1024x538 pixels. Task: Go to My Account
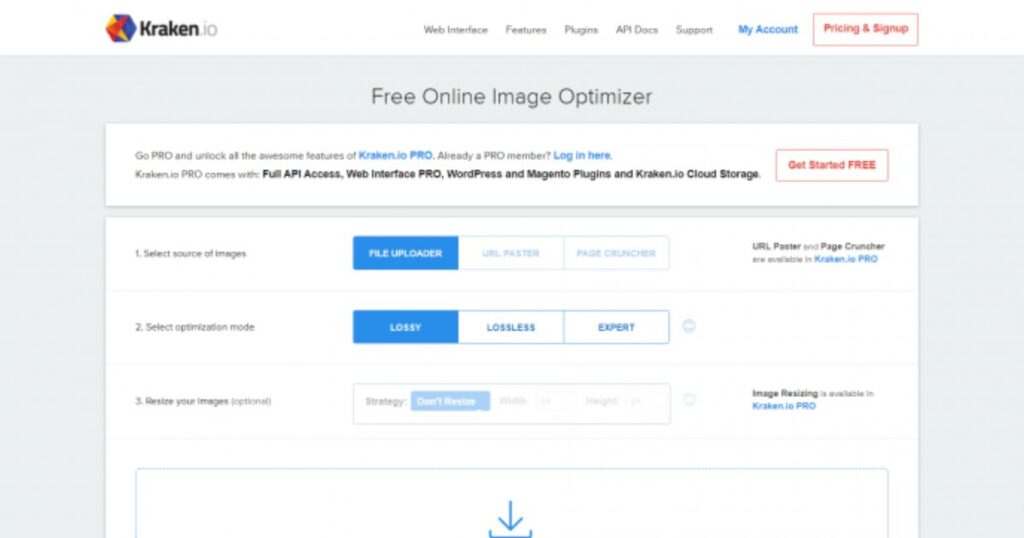pyautogui.click(x=768, y=29)
